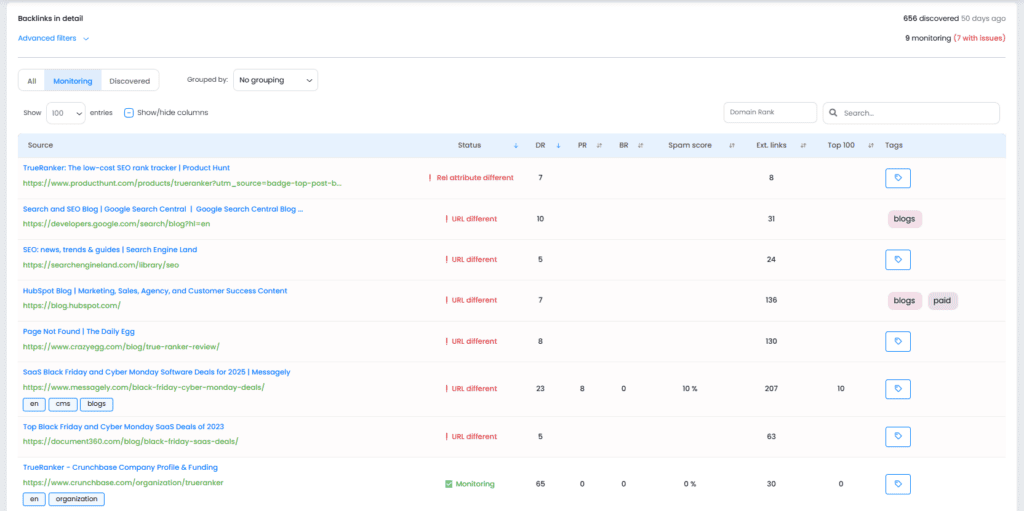Click the tag icon in the Daily Egg row
Viewport: 1024px width, 511px height.
pyautogui.click(x=898, y=342)
